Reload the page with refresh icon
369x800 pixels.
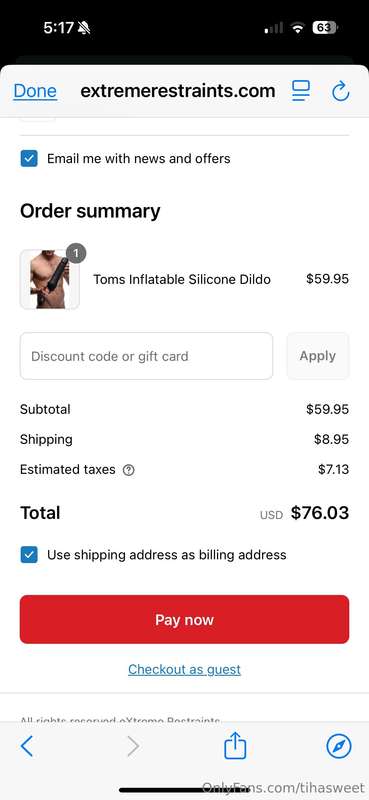coord(340,91)
